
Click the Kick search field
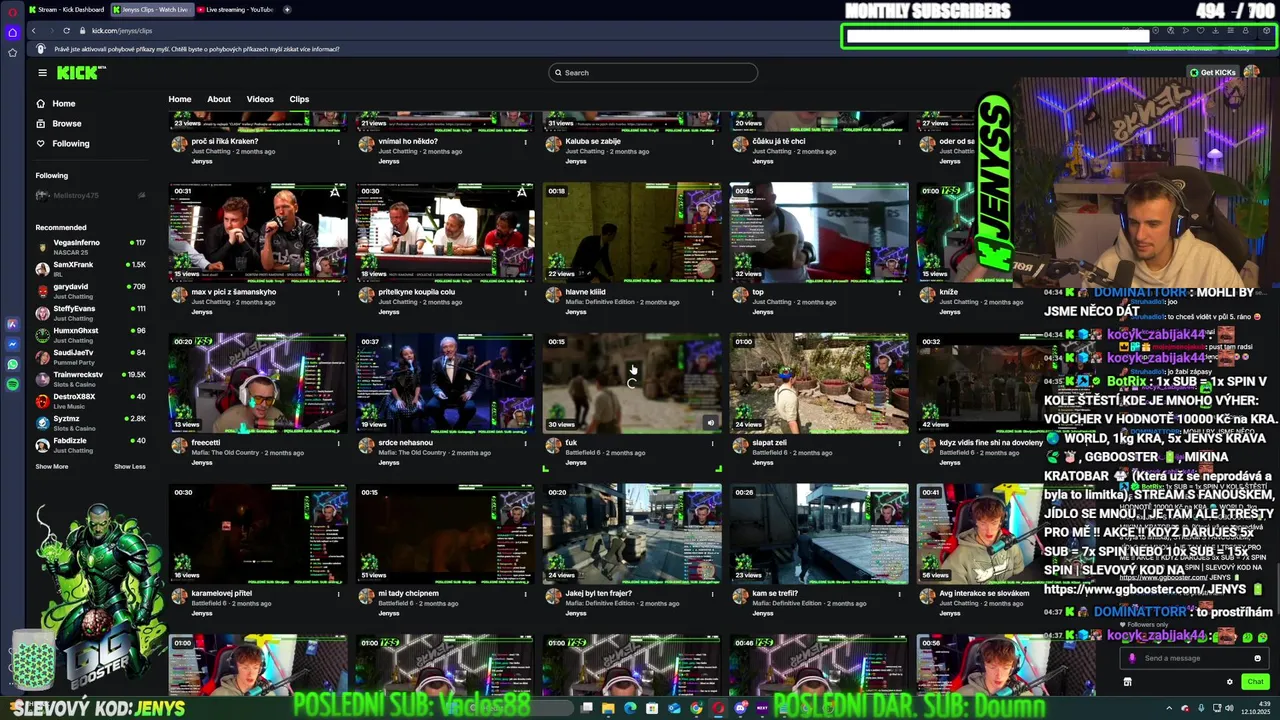click(x=653, y=72)
